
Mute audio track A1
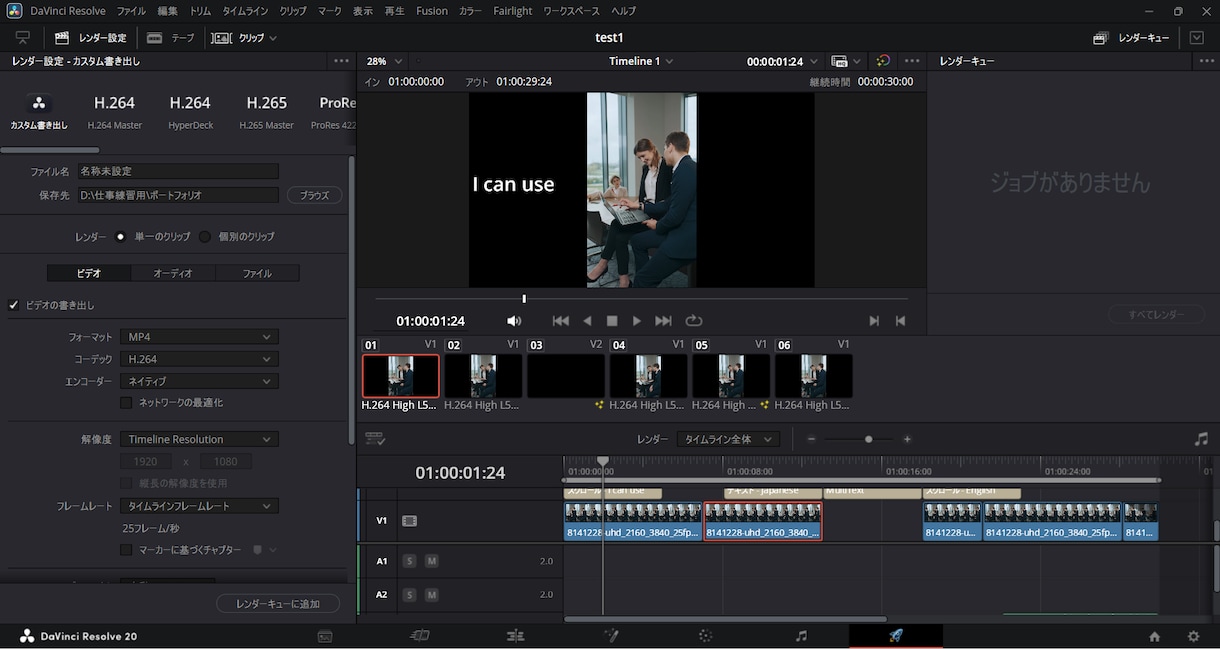[431, 561]
